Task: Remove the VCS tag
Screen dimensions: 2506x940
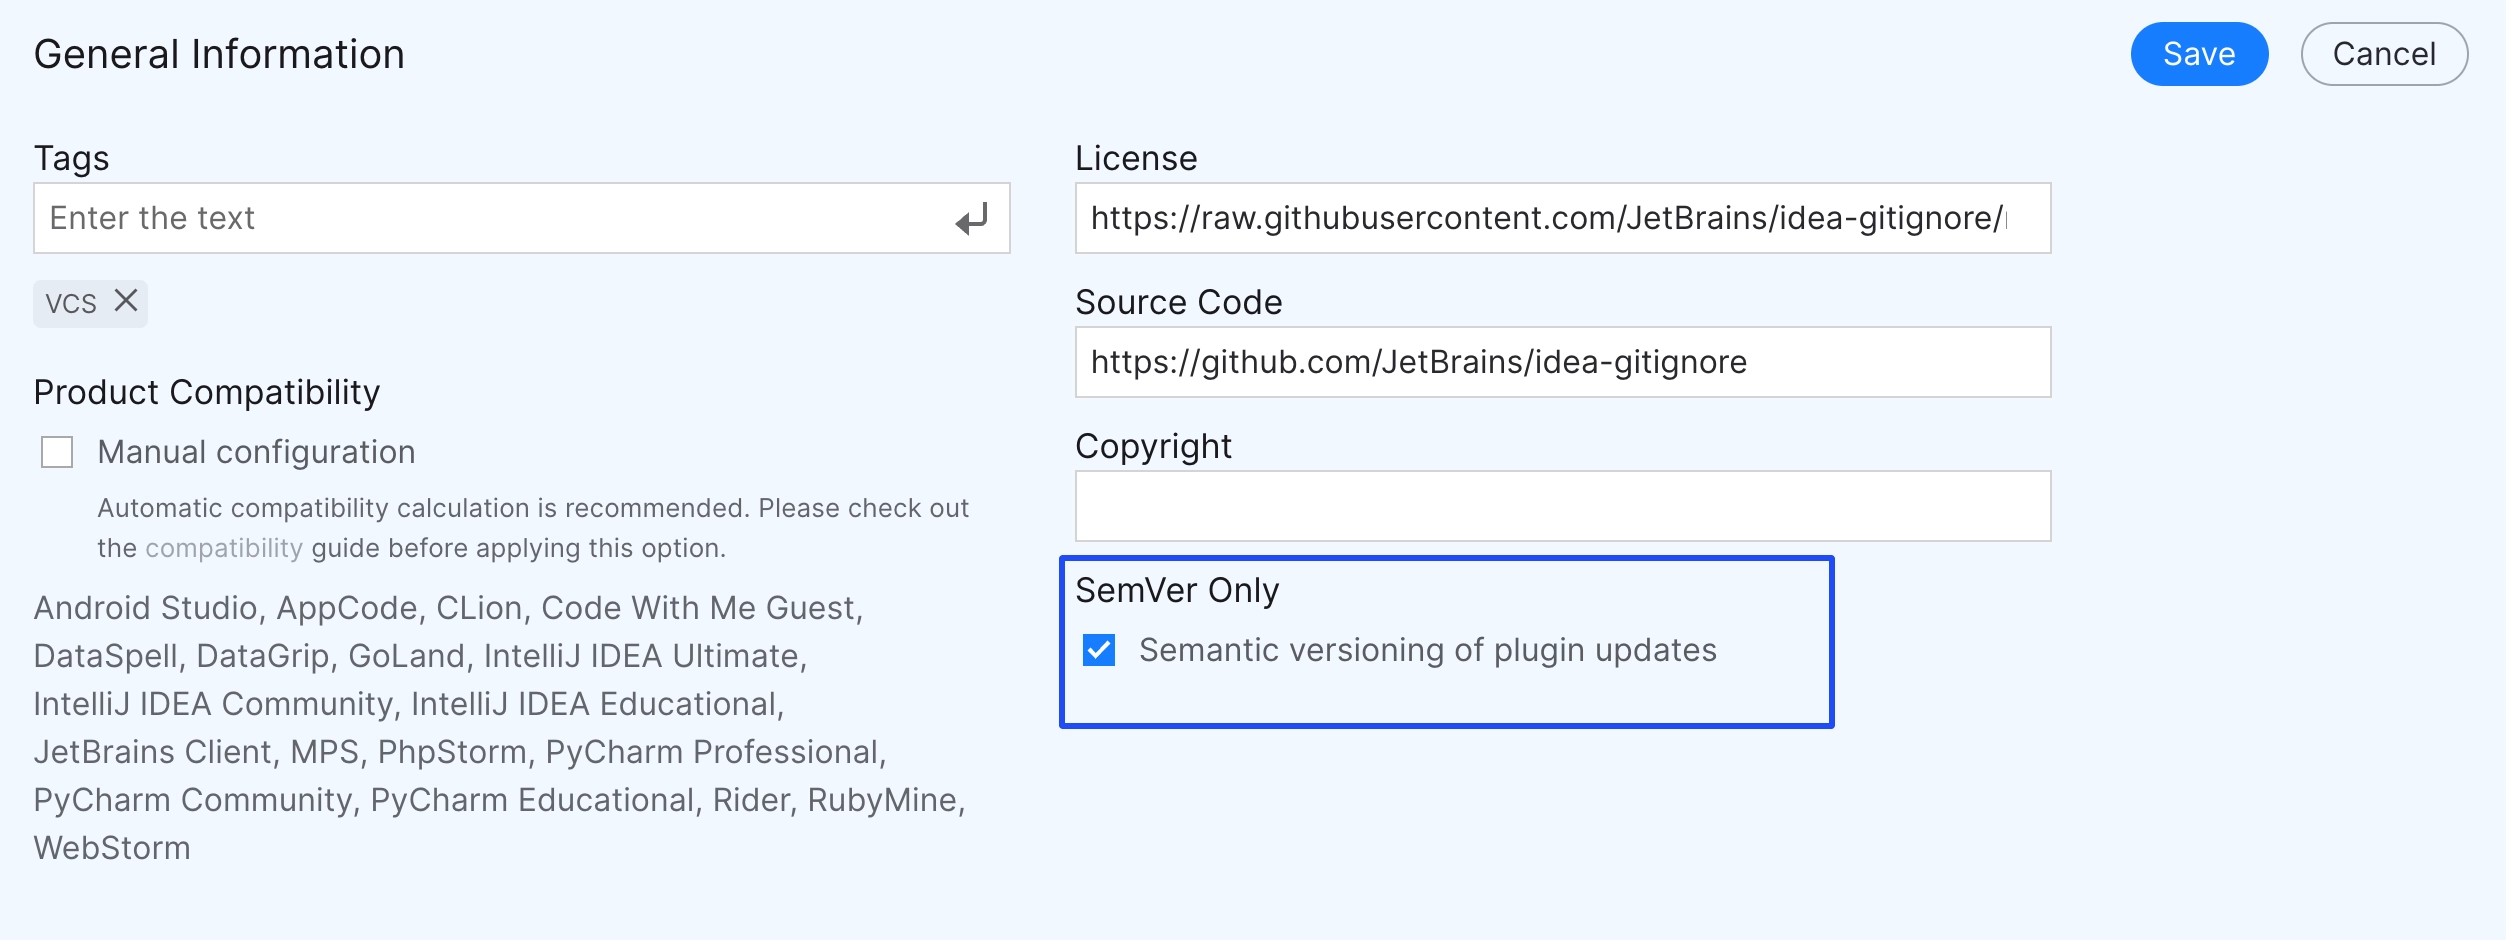Action: (126, 301)
